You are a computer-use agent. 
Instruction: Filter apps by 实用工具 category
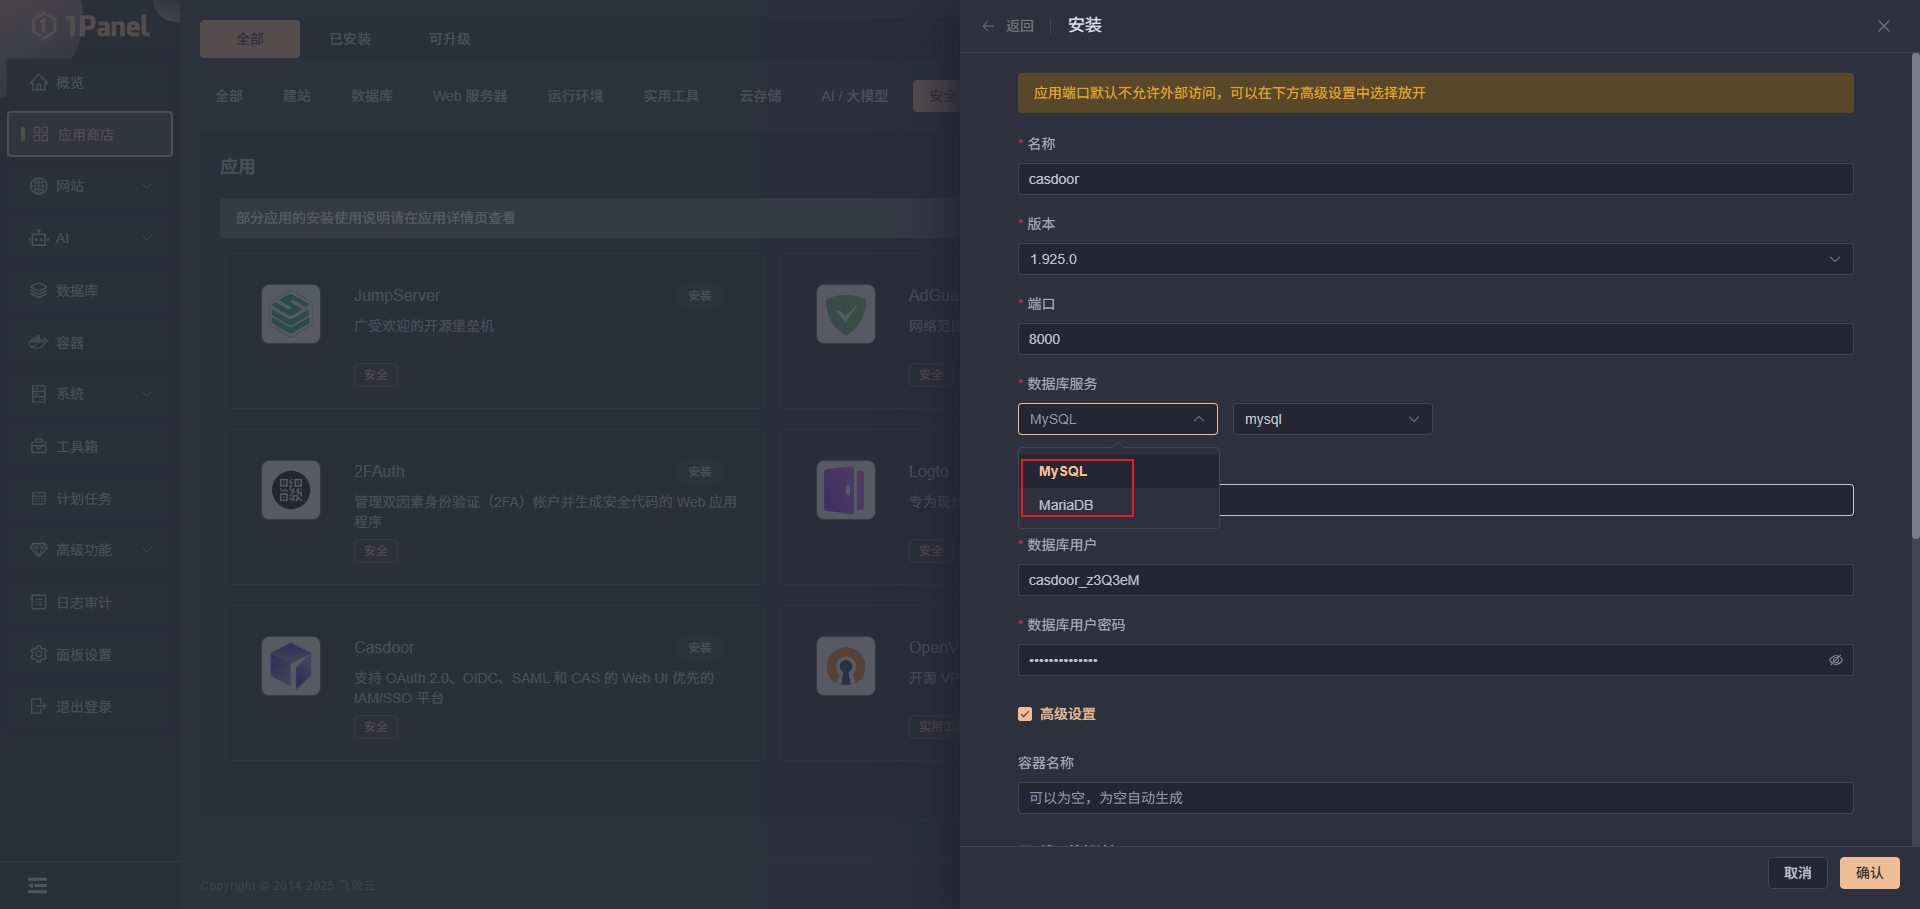click(671, 96)
